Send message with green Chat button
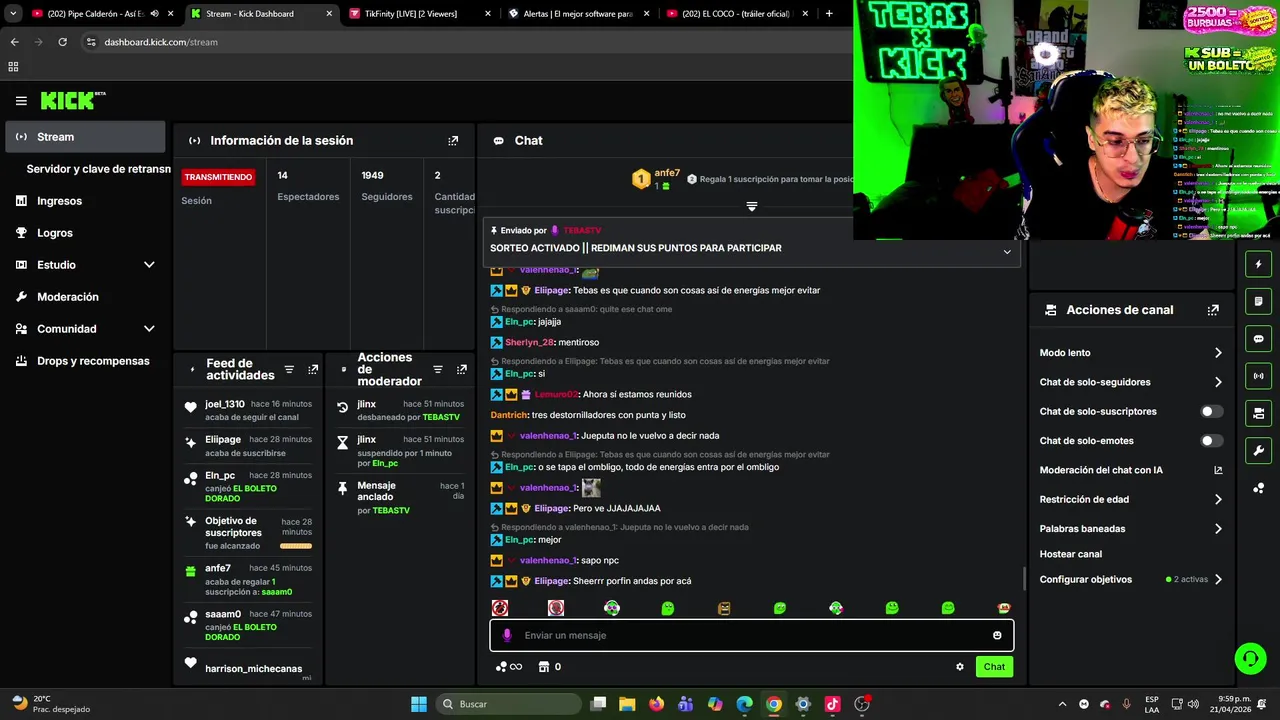This screenshot has width=1280, height=720. coord(994,667)
